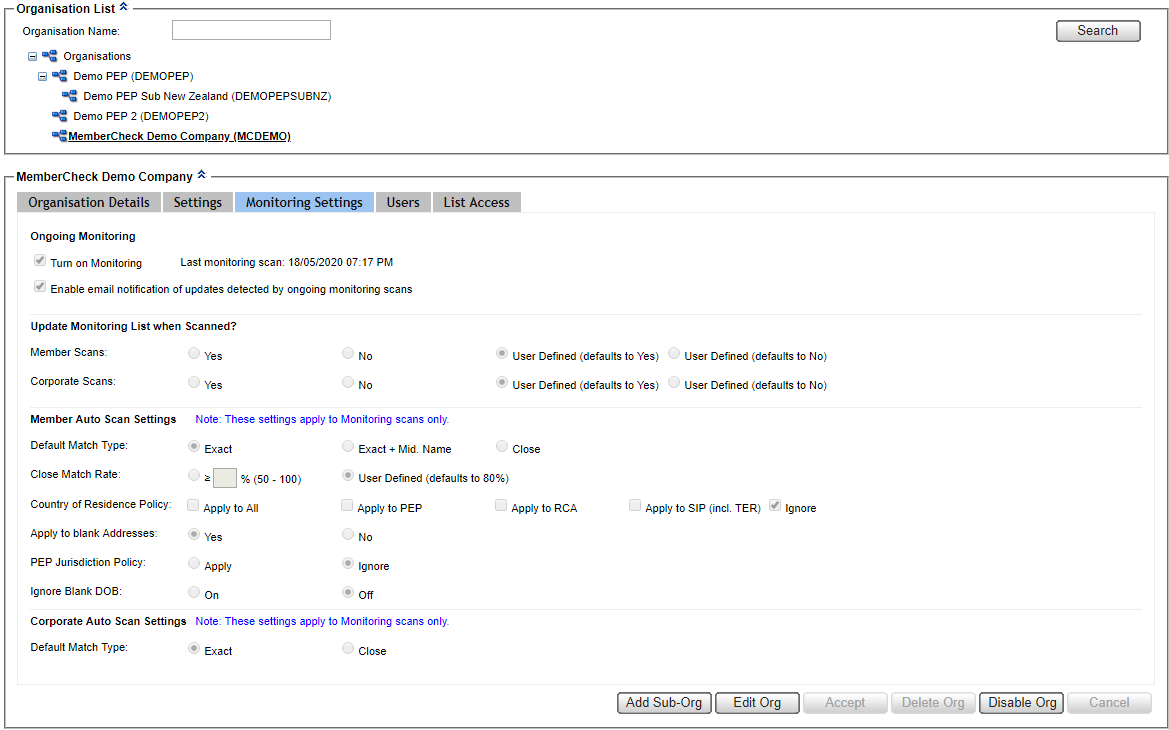Select Corporate Scans User Defined defaults to No
Viewport: 1169px width, 730px height.
pyautogui.click(x=674, y=383)
